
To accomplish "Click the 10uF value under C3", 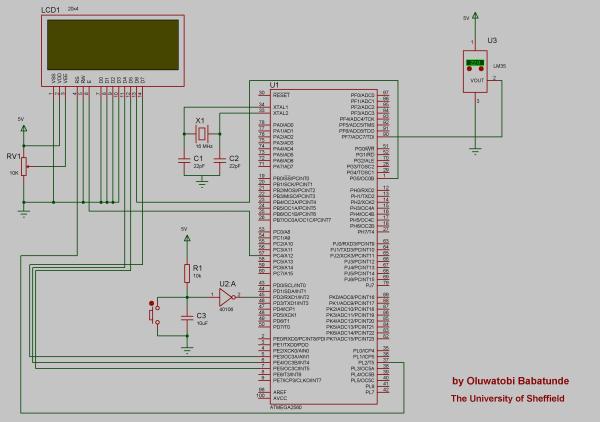I will coord(202,323).
